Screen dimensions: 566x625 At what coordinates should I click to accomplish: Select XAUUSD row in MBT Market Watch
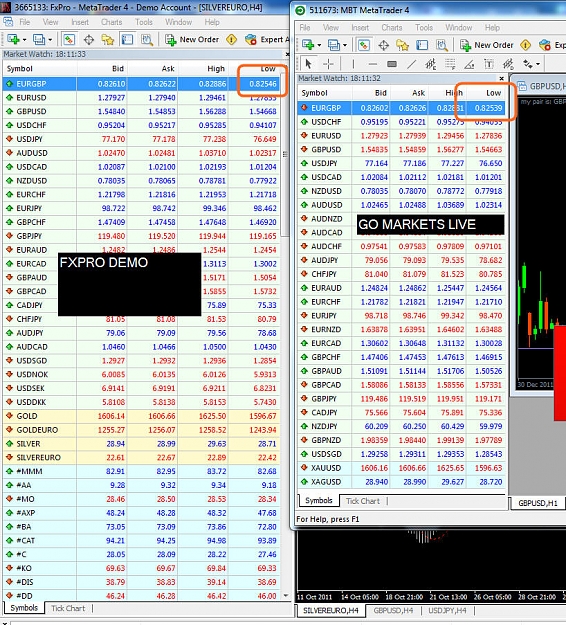401,468
